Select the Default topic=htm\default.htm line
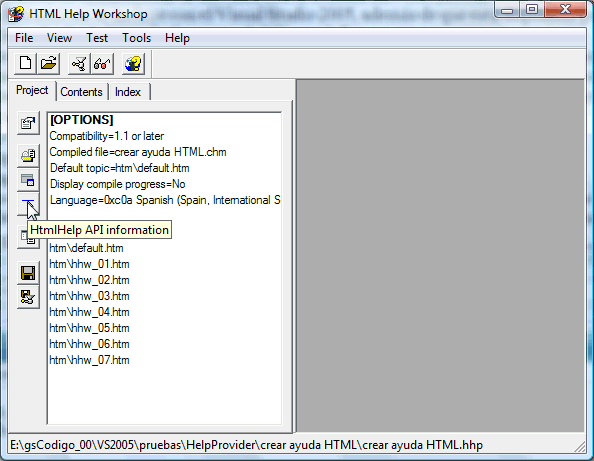This screenshot has width=594, height=461. [119, 168]
